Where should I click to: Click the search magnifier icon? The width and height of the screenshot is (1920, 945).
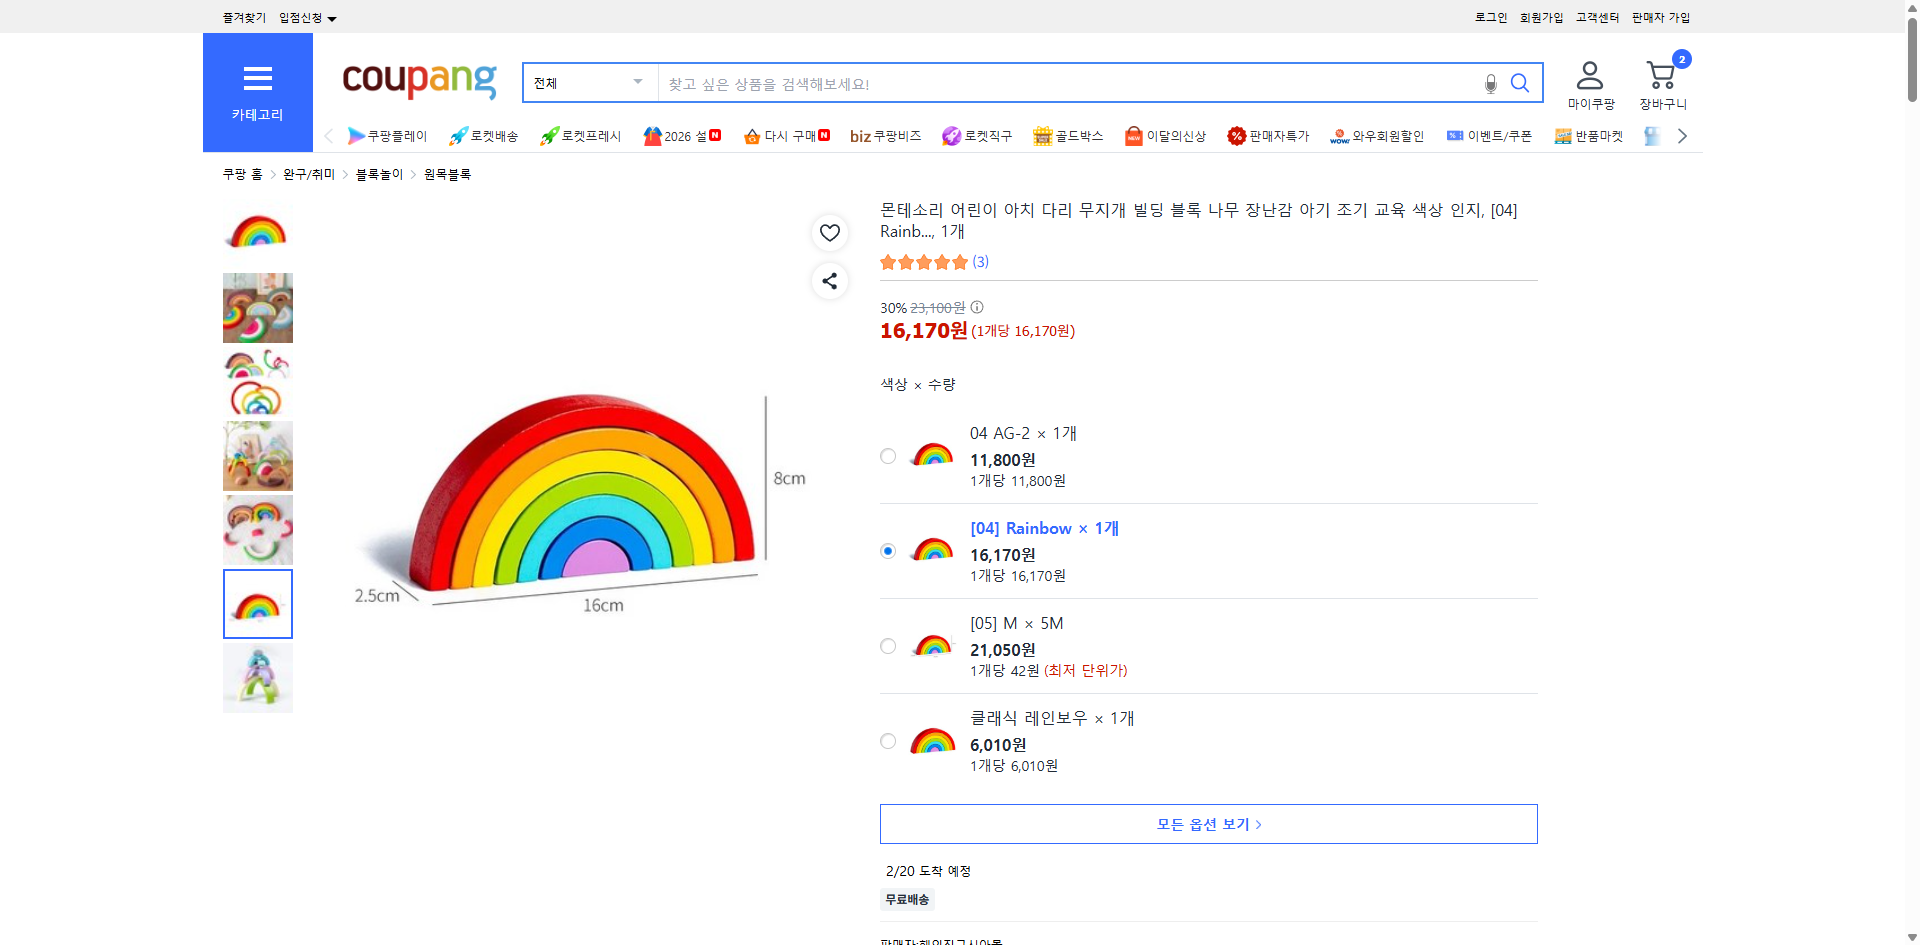tap(1520, 83)
